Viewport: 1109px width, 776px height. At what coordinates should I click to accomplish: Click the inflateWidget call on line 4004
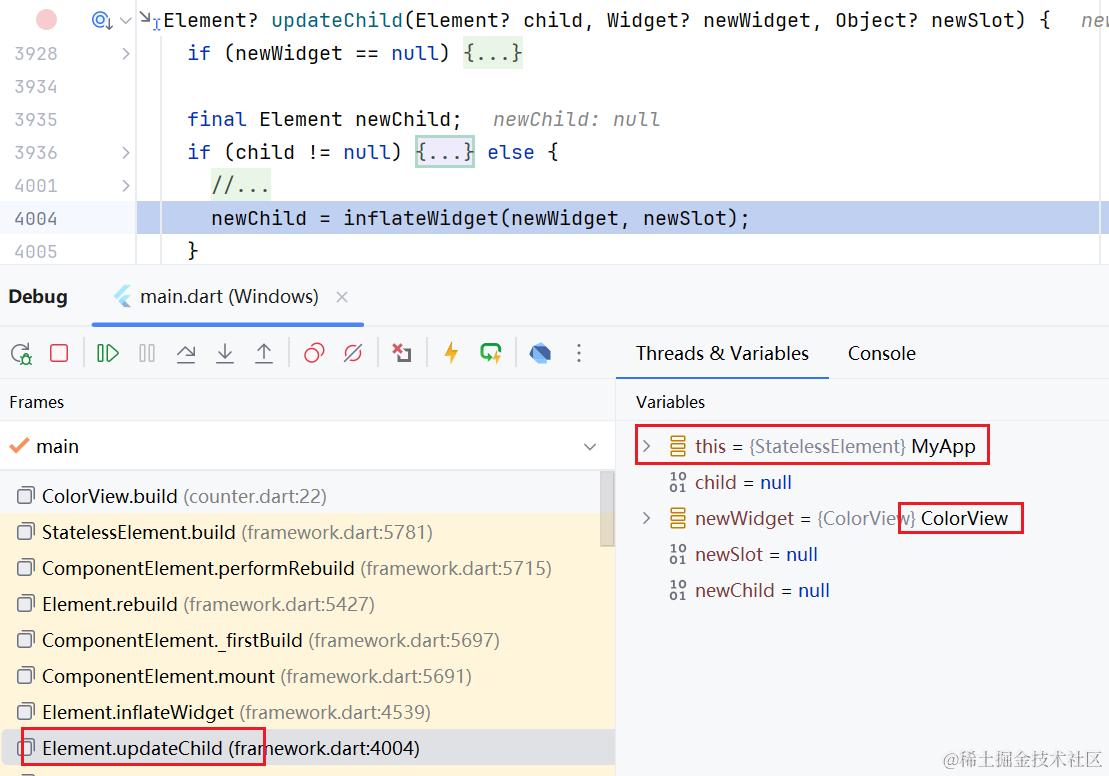coord(545,219)
